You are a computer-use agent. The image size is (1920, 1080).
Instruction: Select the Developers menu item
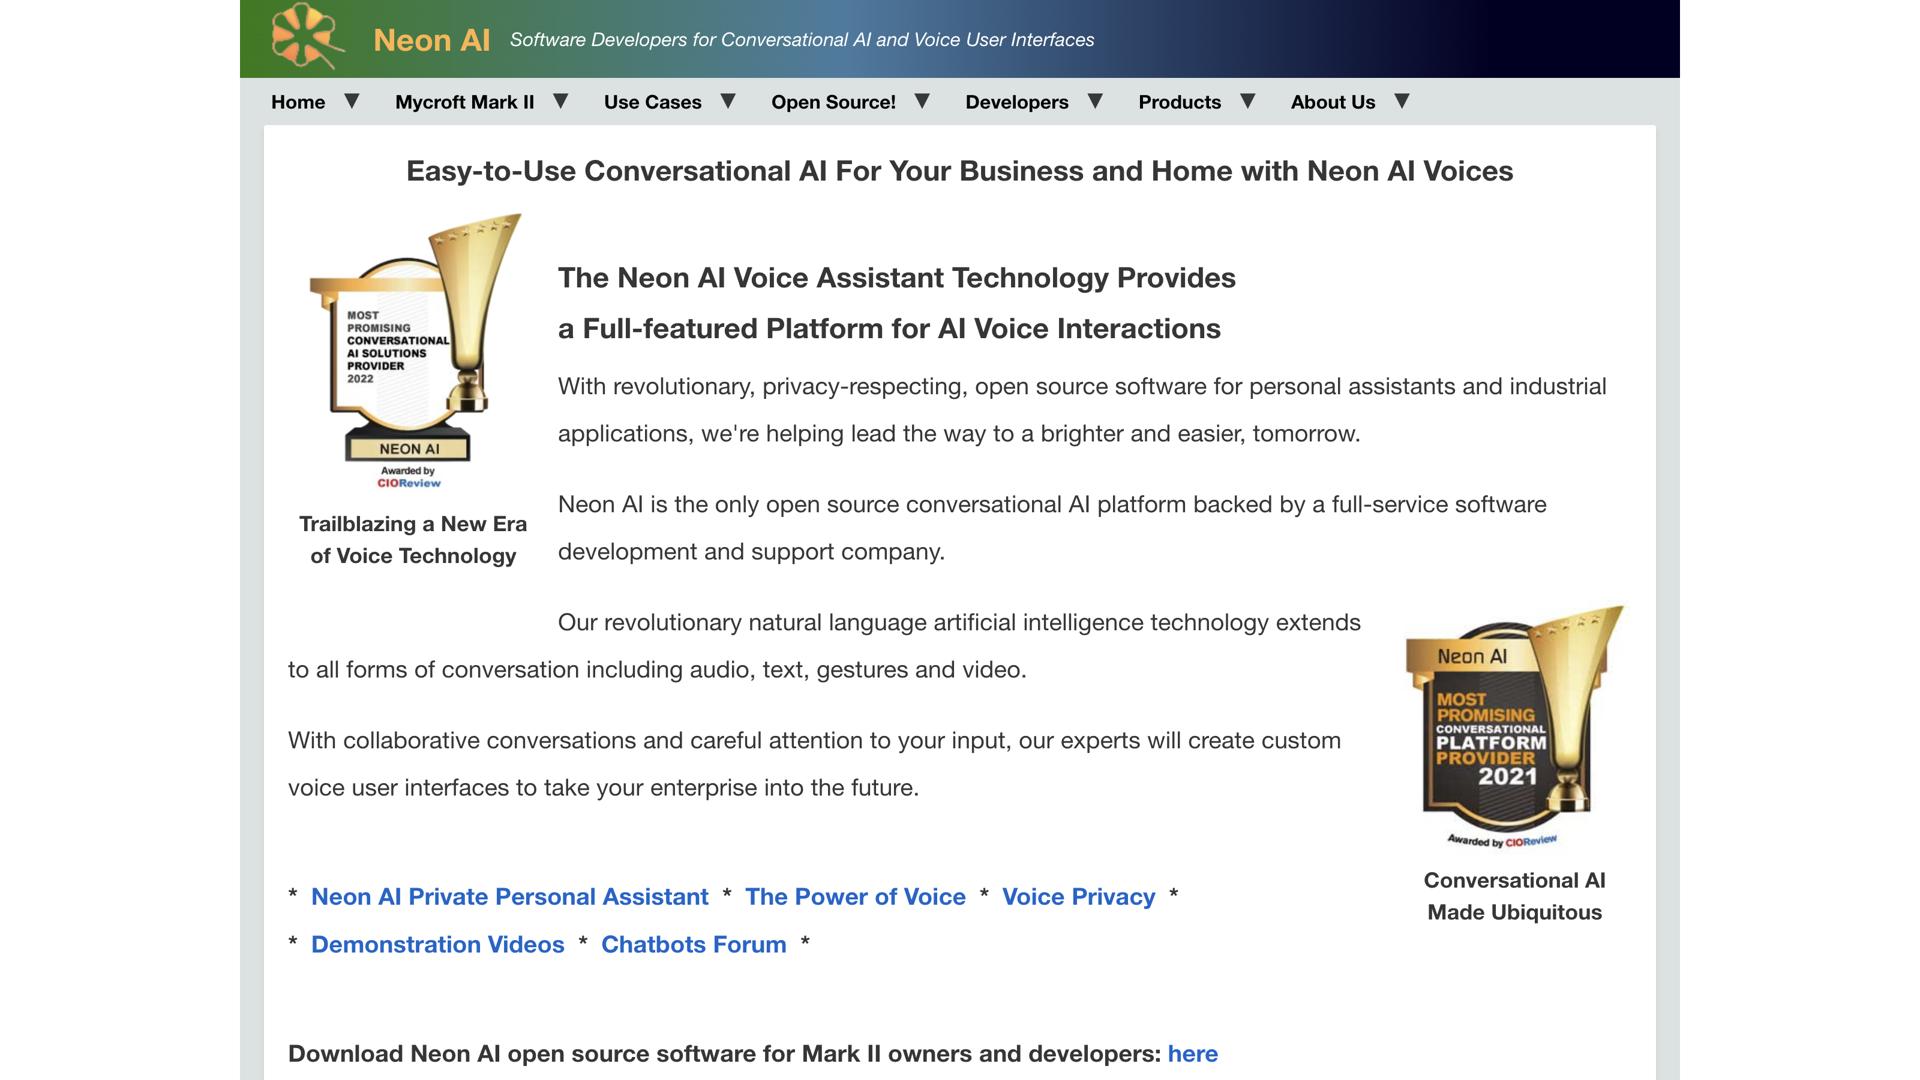[1016, 102]
